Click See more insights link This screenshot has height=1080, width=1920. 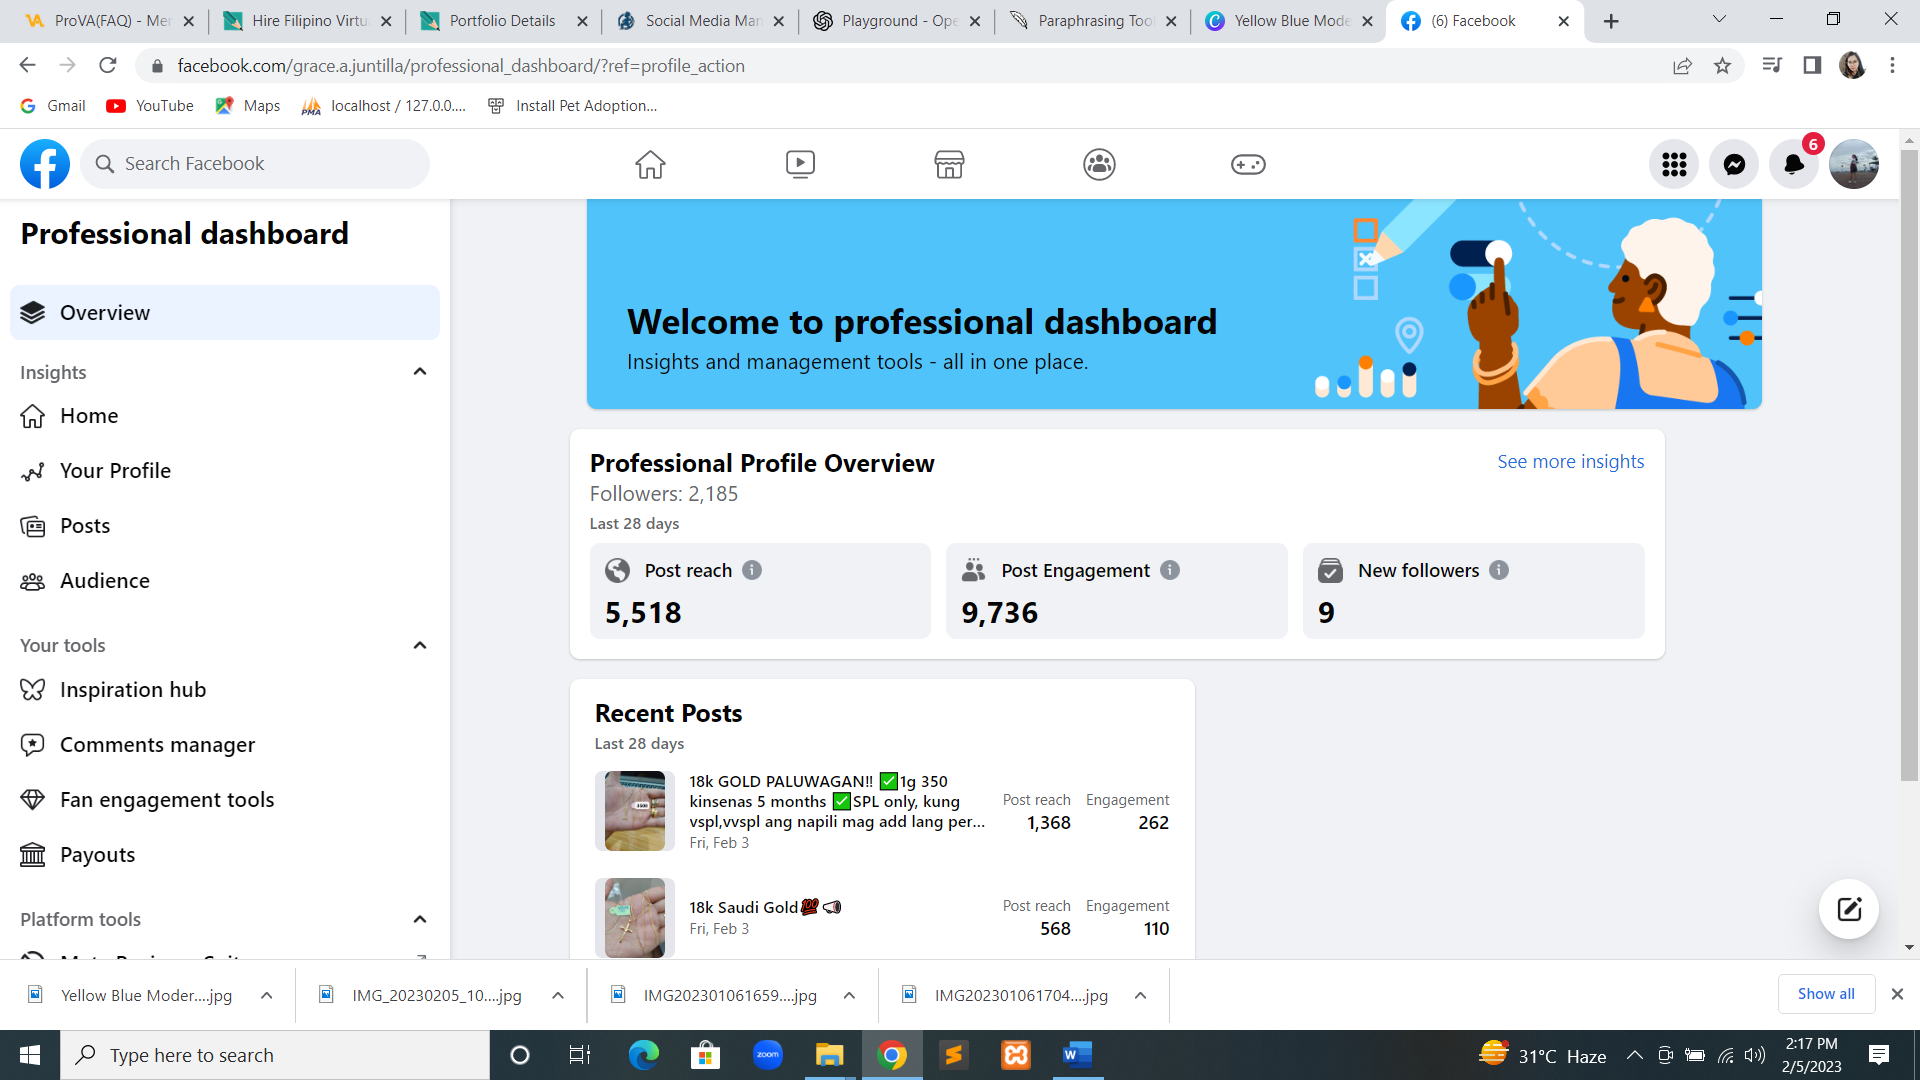pyautogui.click(x=1570, y=462)
